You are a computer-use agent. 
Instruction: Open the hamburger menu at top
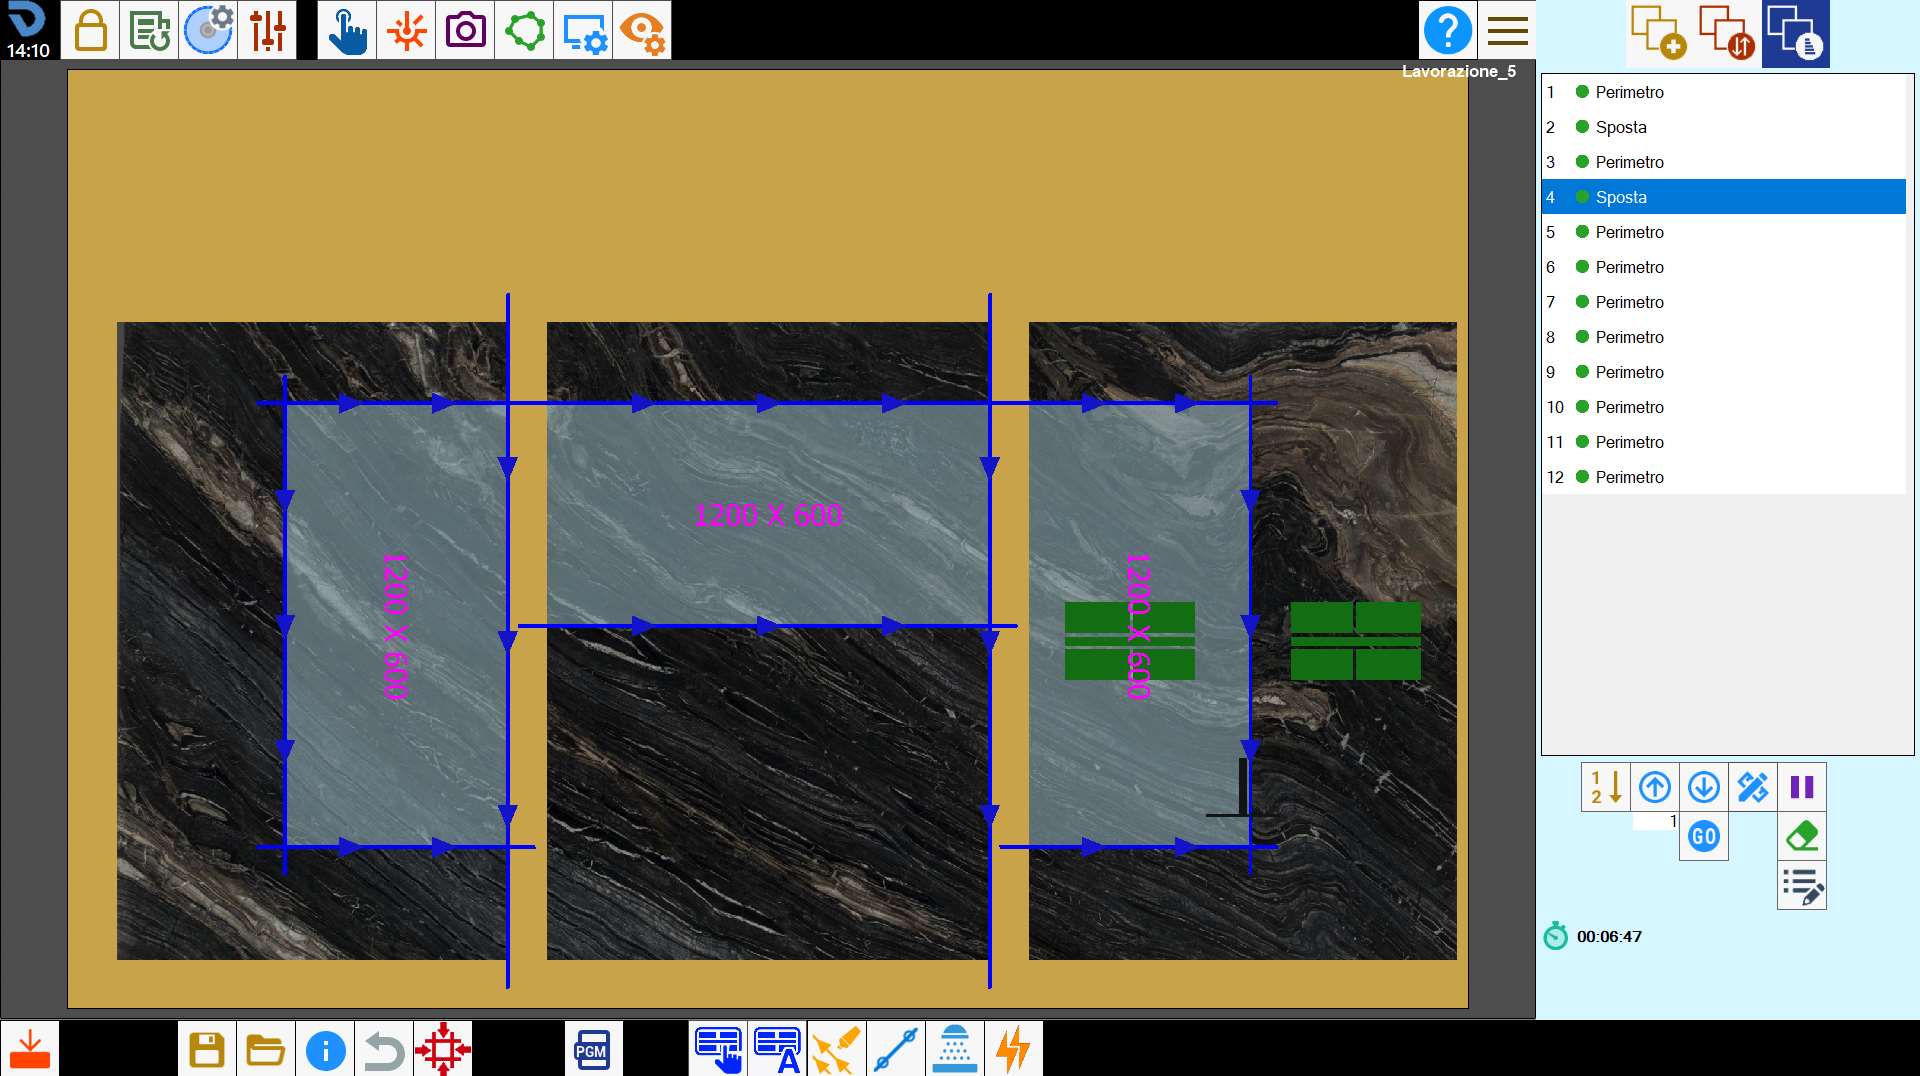click(x=1507, y=30)
